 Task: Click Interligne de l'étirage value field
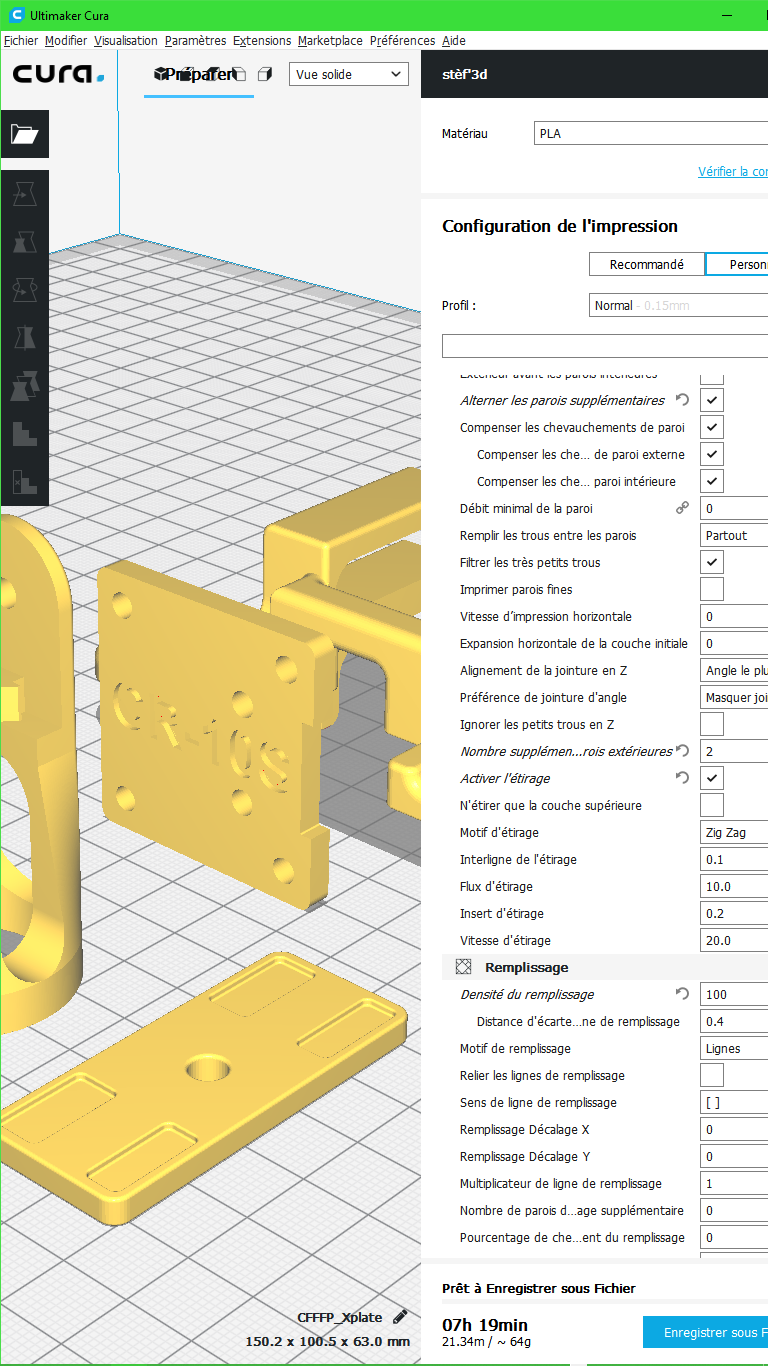click(x=734, y=859)
